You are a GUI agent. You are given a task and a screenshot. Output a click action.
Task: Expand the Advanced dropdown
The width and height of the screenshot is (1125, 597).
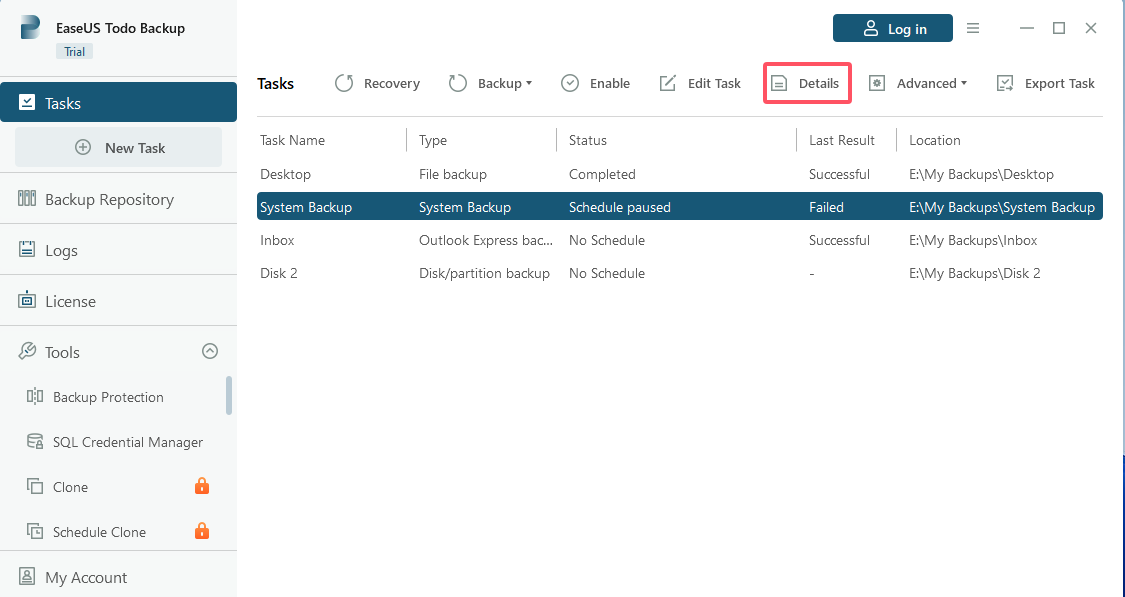tap(918, 83)
